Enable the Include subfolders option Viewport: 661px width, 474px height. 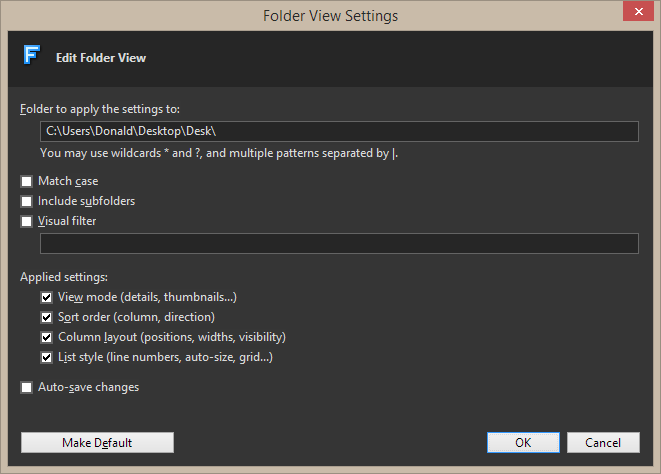click(x=27, y=202)
